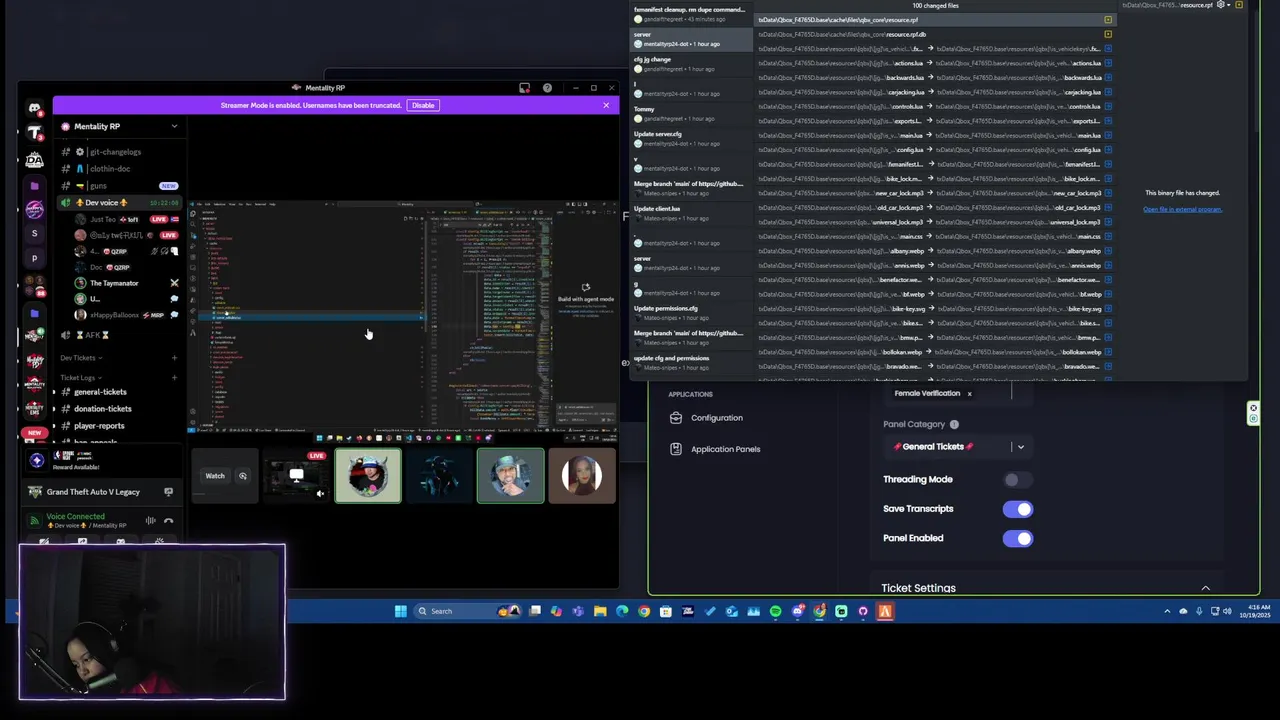Open Configuration under Applications
1280x720 pixels.
click(x=716, y=418)
